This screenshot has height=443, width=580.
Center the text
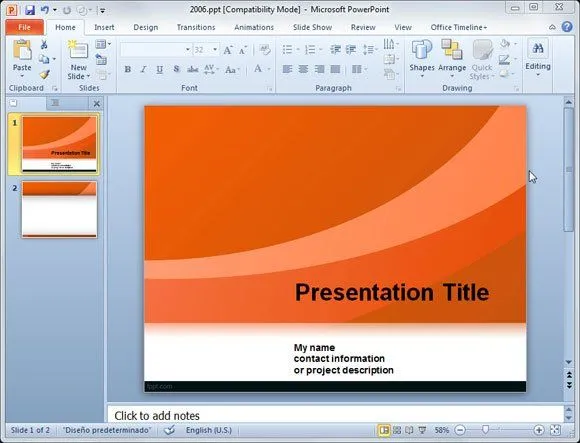pos(303,69)
